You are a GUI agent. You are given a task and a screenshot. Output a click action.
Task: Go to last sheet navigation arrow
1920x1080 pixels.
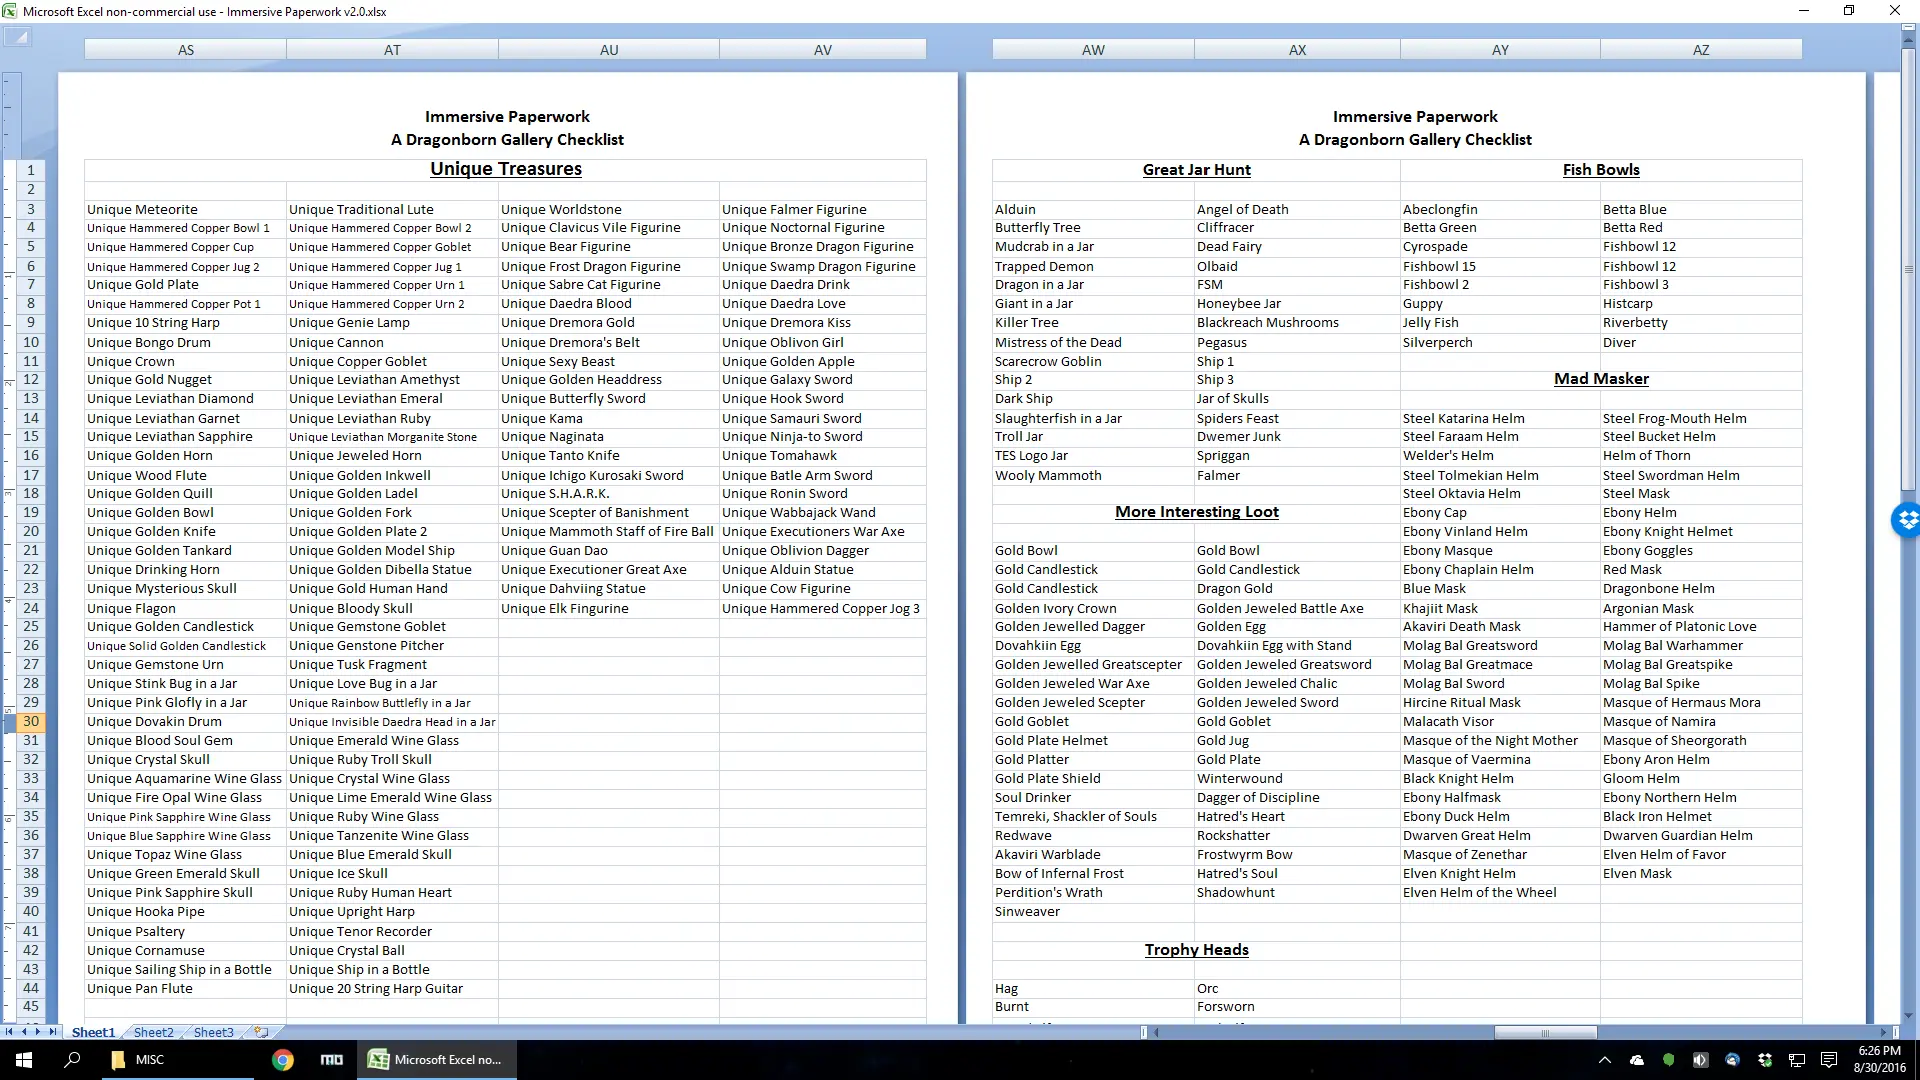tap(53, 1032)
